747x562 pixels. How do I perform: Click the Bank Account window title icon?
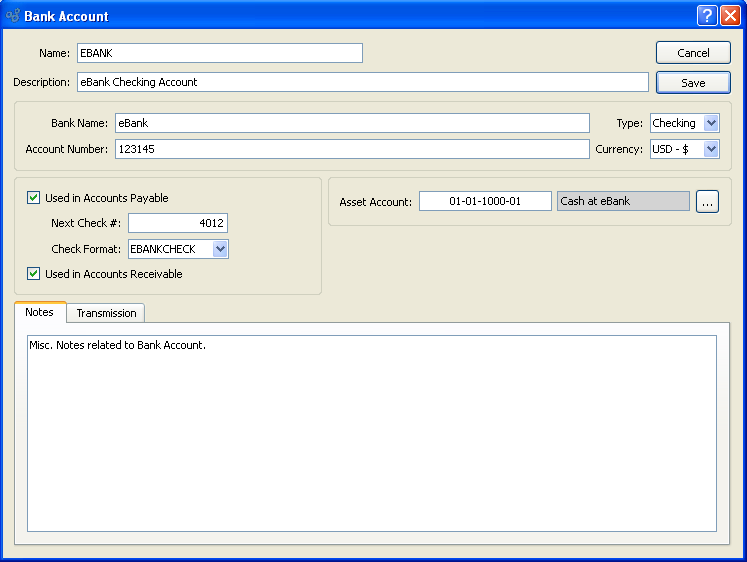point(13,16)
